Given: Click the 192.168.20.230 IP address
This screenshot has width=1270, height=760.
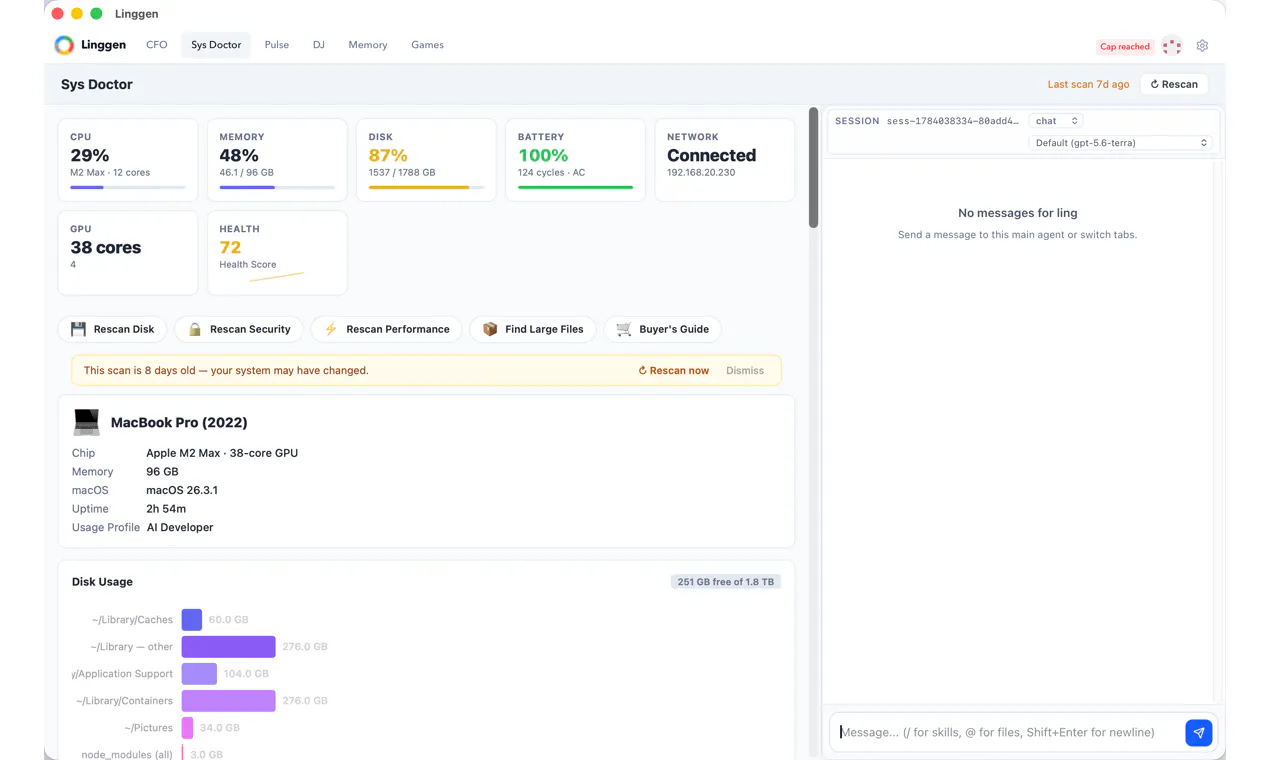Looking at the screenshot, I should coord(701,172).
